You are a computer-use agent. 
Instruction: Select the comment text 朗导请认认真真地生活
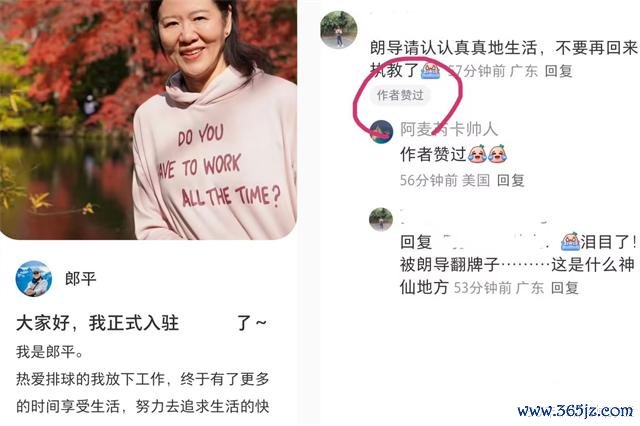point(453,48)
